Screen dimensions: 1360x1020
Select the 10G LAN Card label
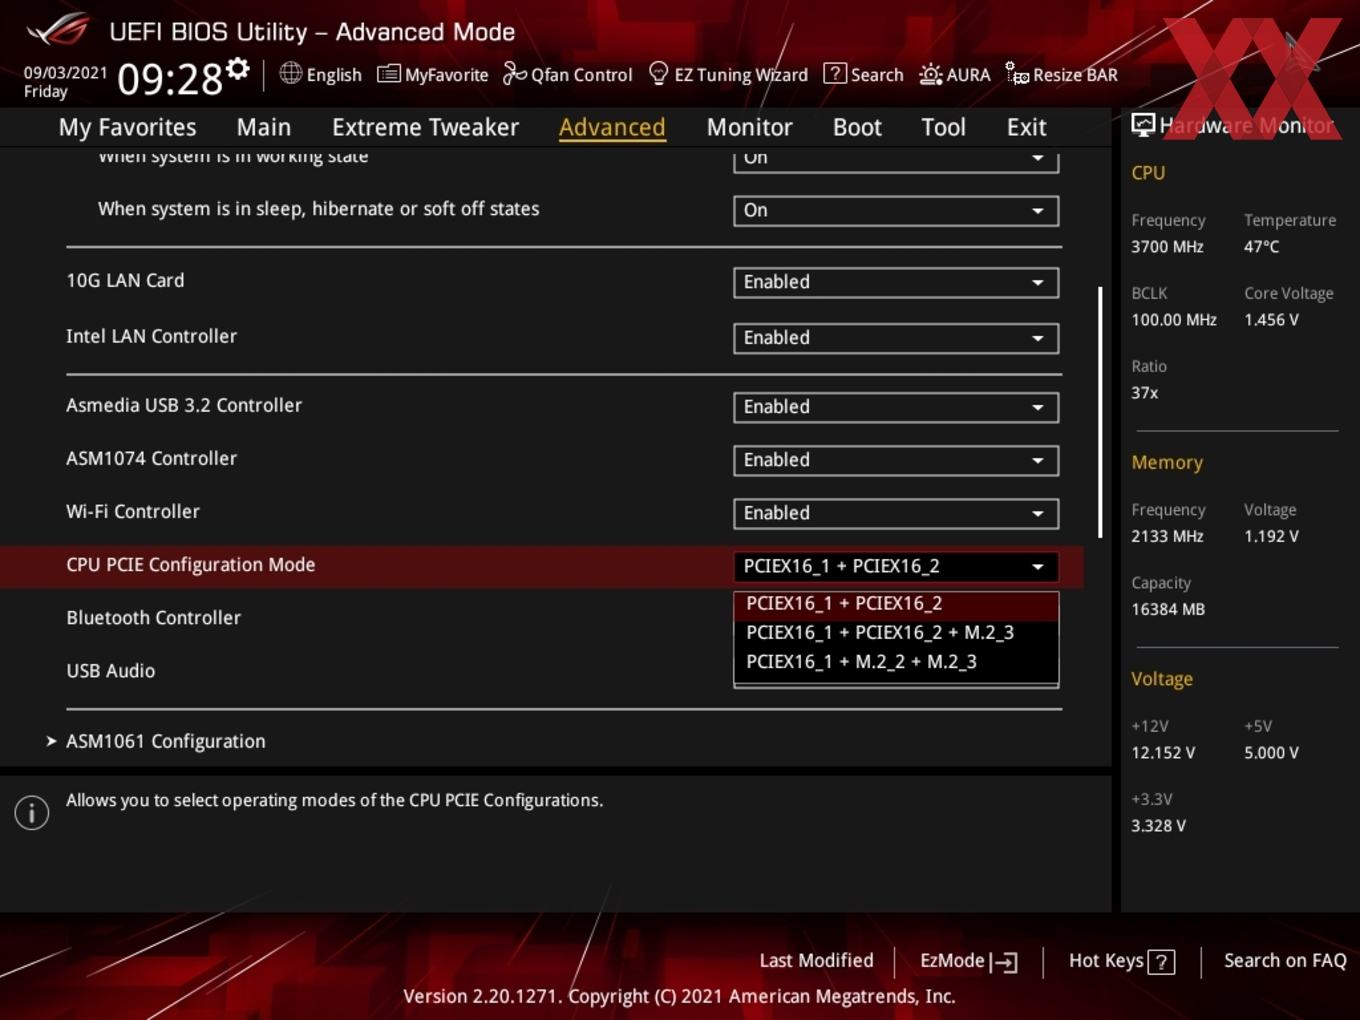click(125, 281)
